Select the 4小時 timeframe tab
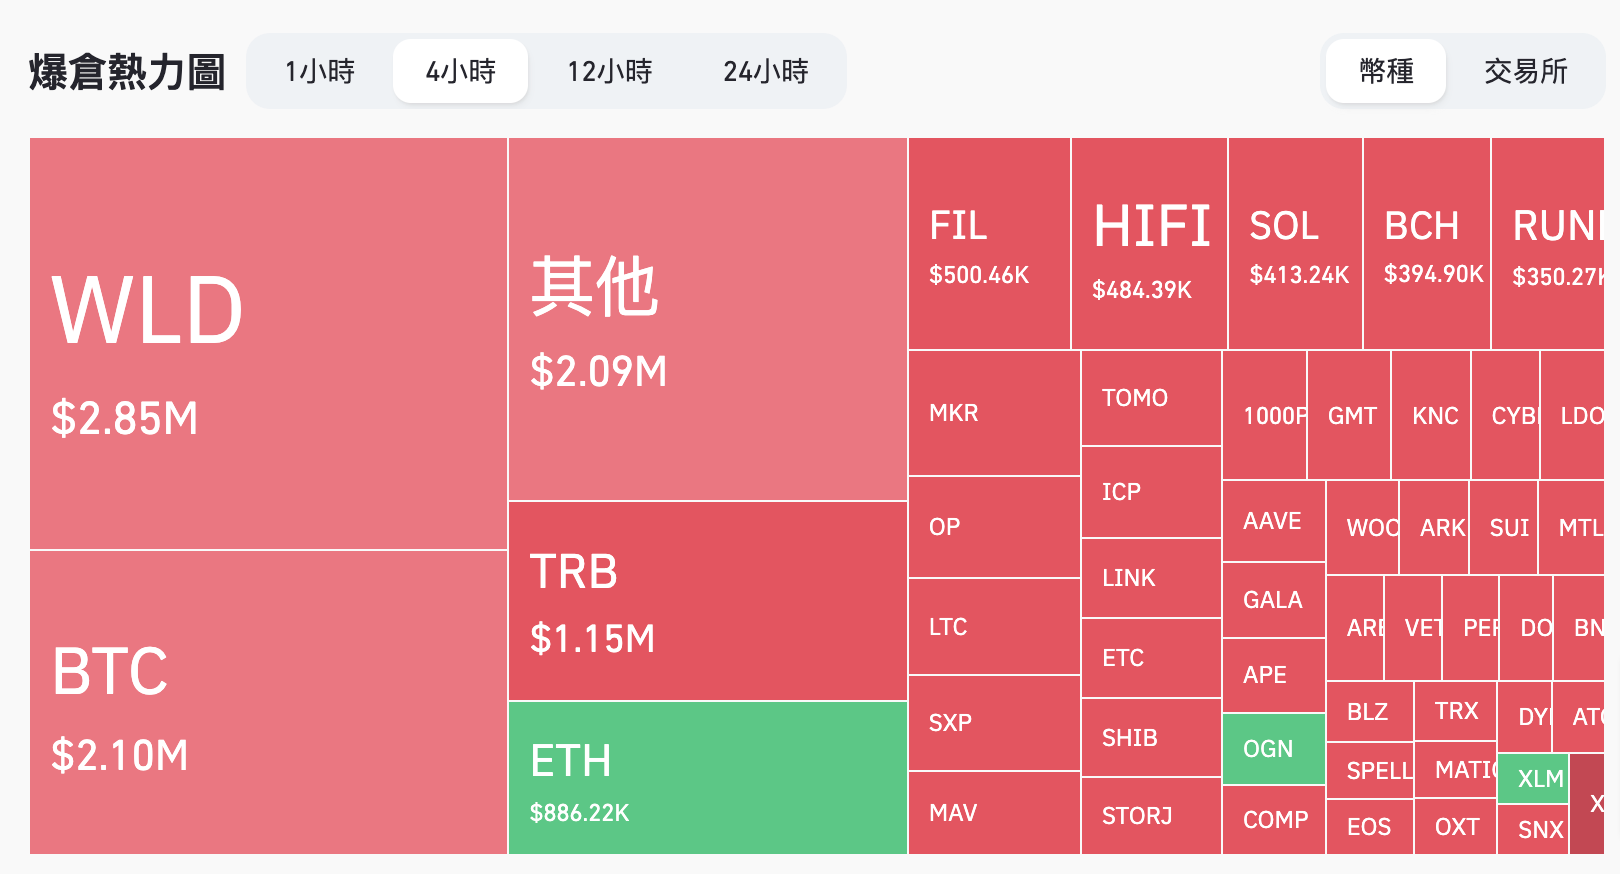The height and width of the screenshot is (874, 1620). click(460, 71)
